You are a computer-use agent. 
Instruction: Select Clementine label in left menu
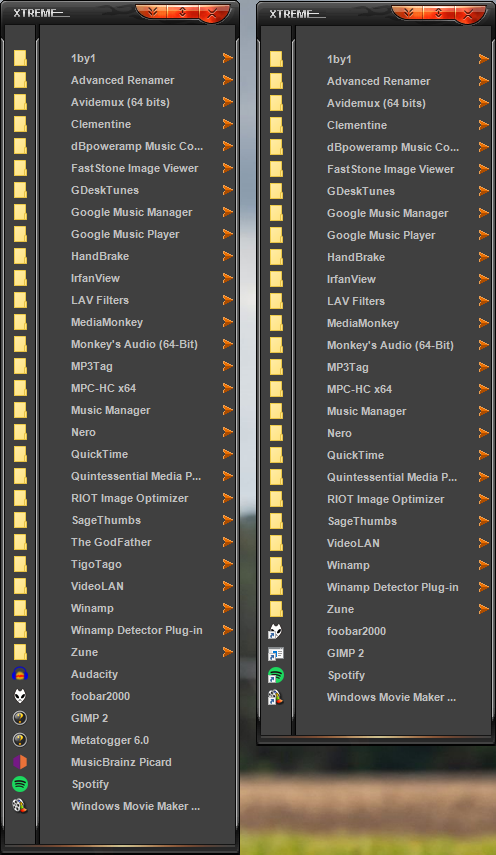coord(101,124)
